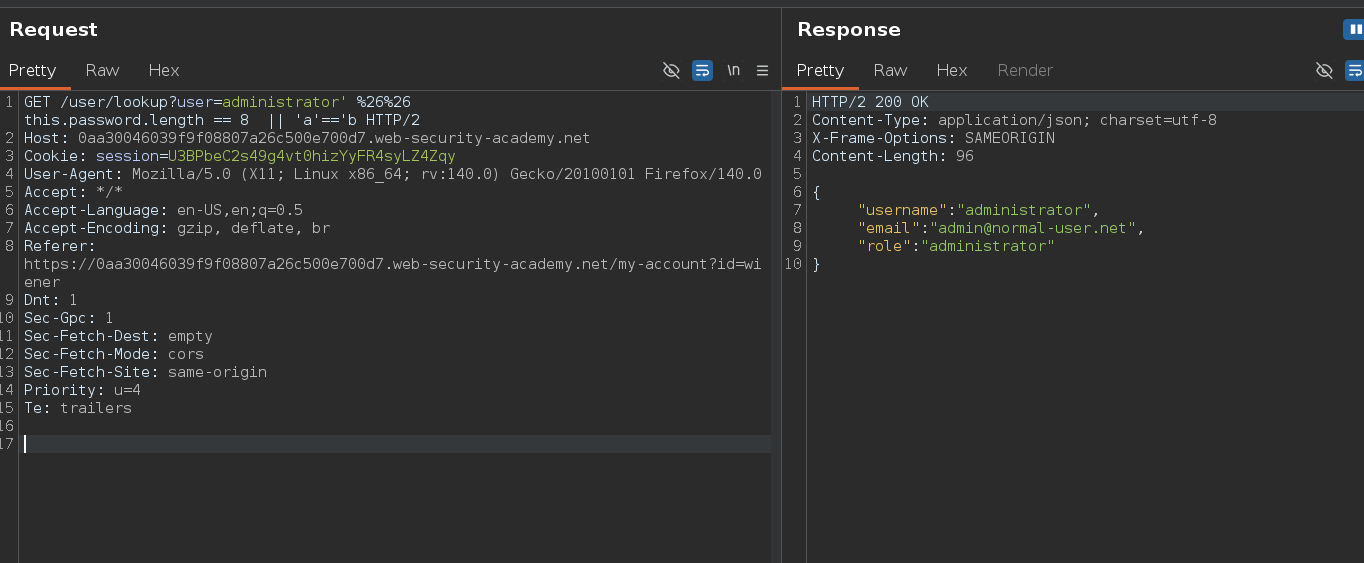Viewport: 1364px width, 563px height.
Task: Click the X-Frame-Options response header
Action: [x=933, y=138]
